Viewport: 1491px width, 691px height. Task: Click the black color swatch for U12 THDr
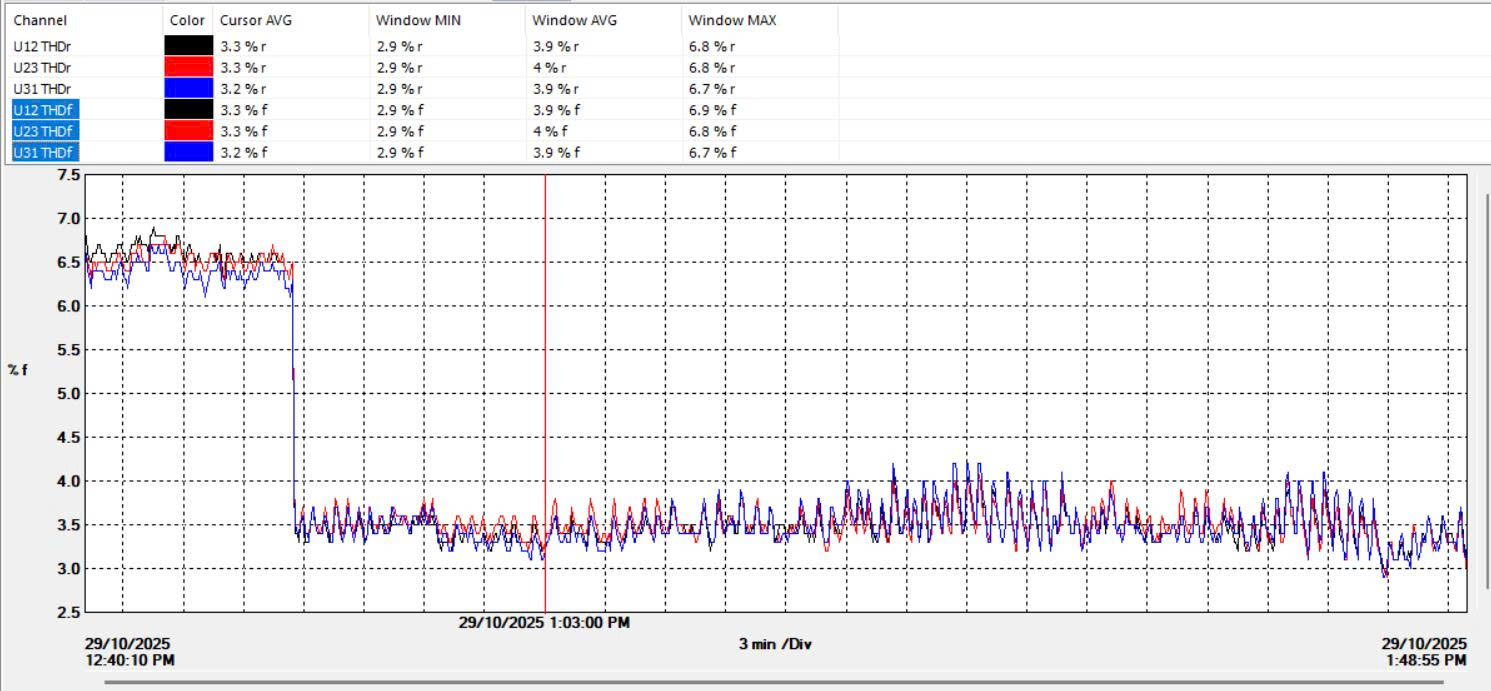(188, 46)
